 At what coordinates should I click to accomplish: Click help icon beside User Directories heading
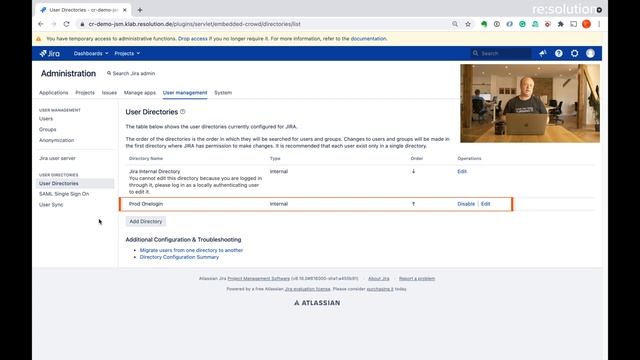(182, 111)
